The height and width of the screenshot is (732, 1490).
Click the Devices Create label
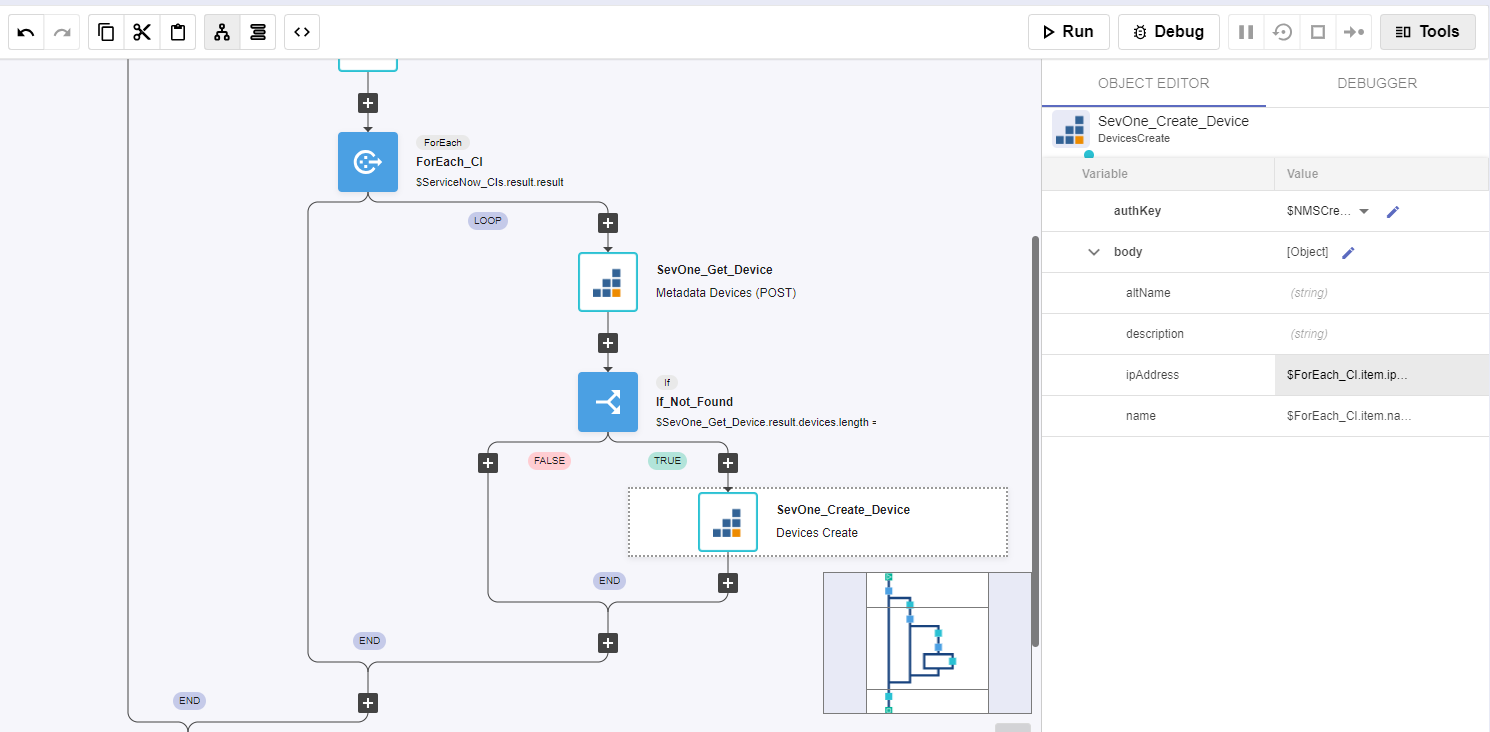point(817,533)
